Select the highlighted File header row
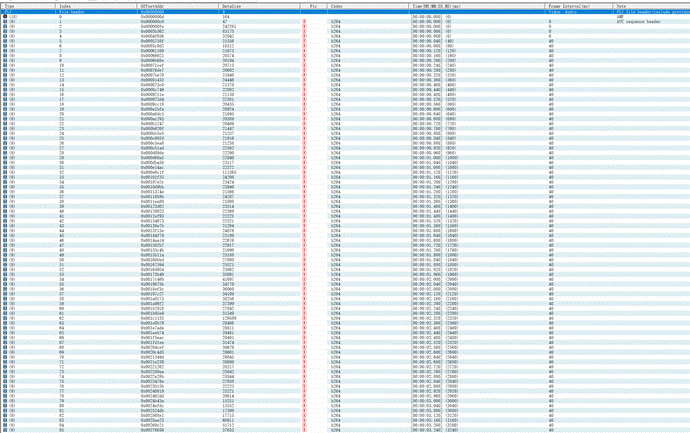The height and width of the screenshot is (433, 690). (345, 12)
